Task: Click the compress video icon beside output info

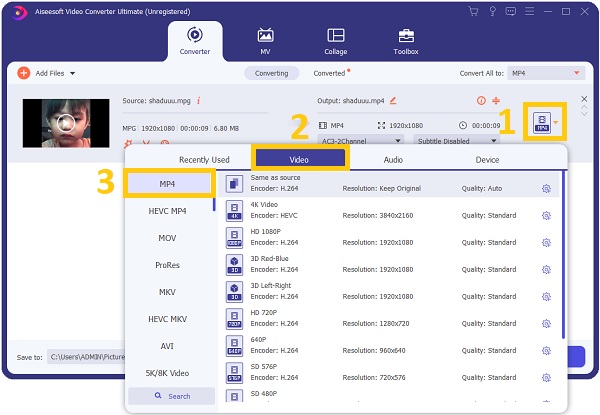Action: (496, 101)
